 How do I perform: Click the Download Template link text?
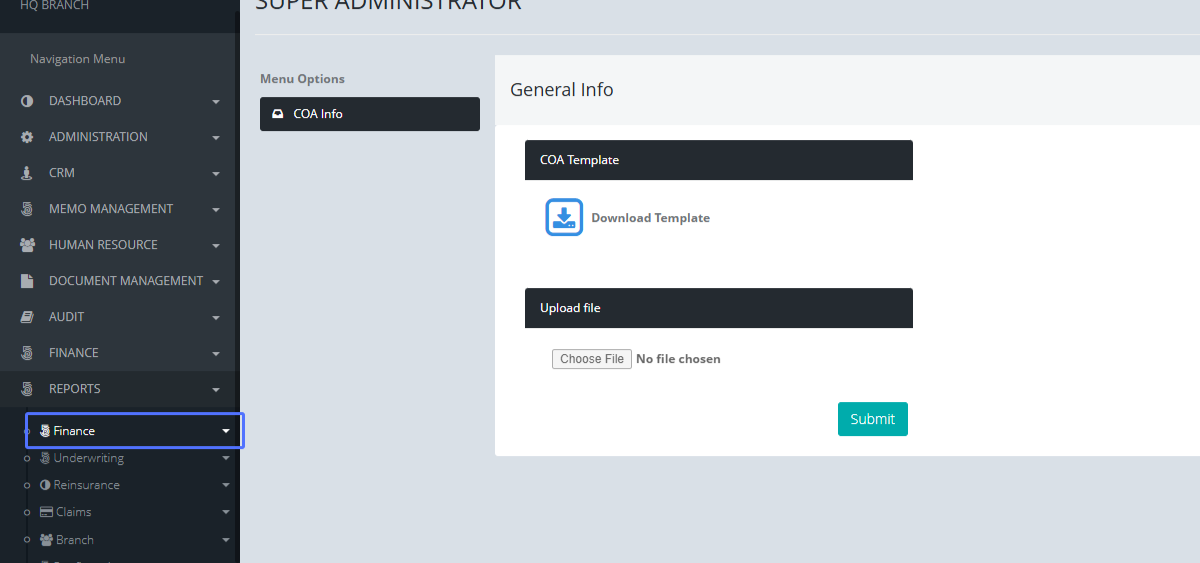650,218
